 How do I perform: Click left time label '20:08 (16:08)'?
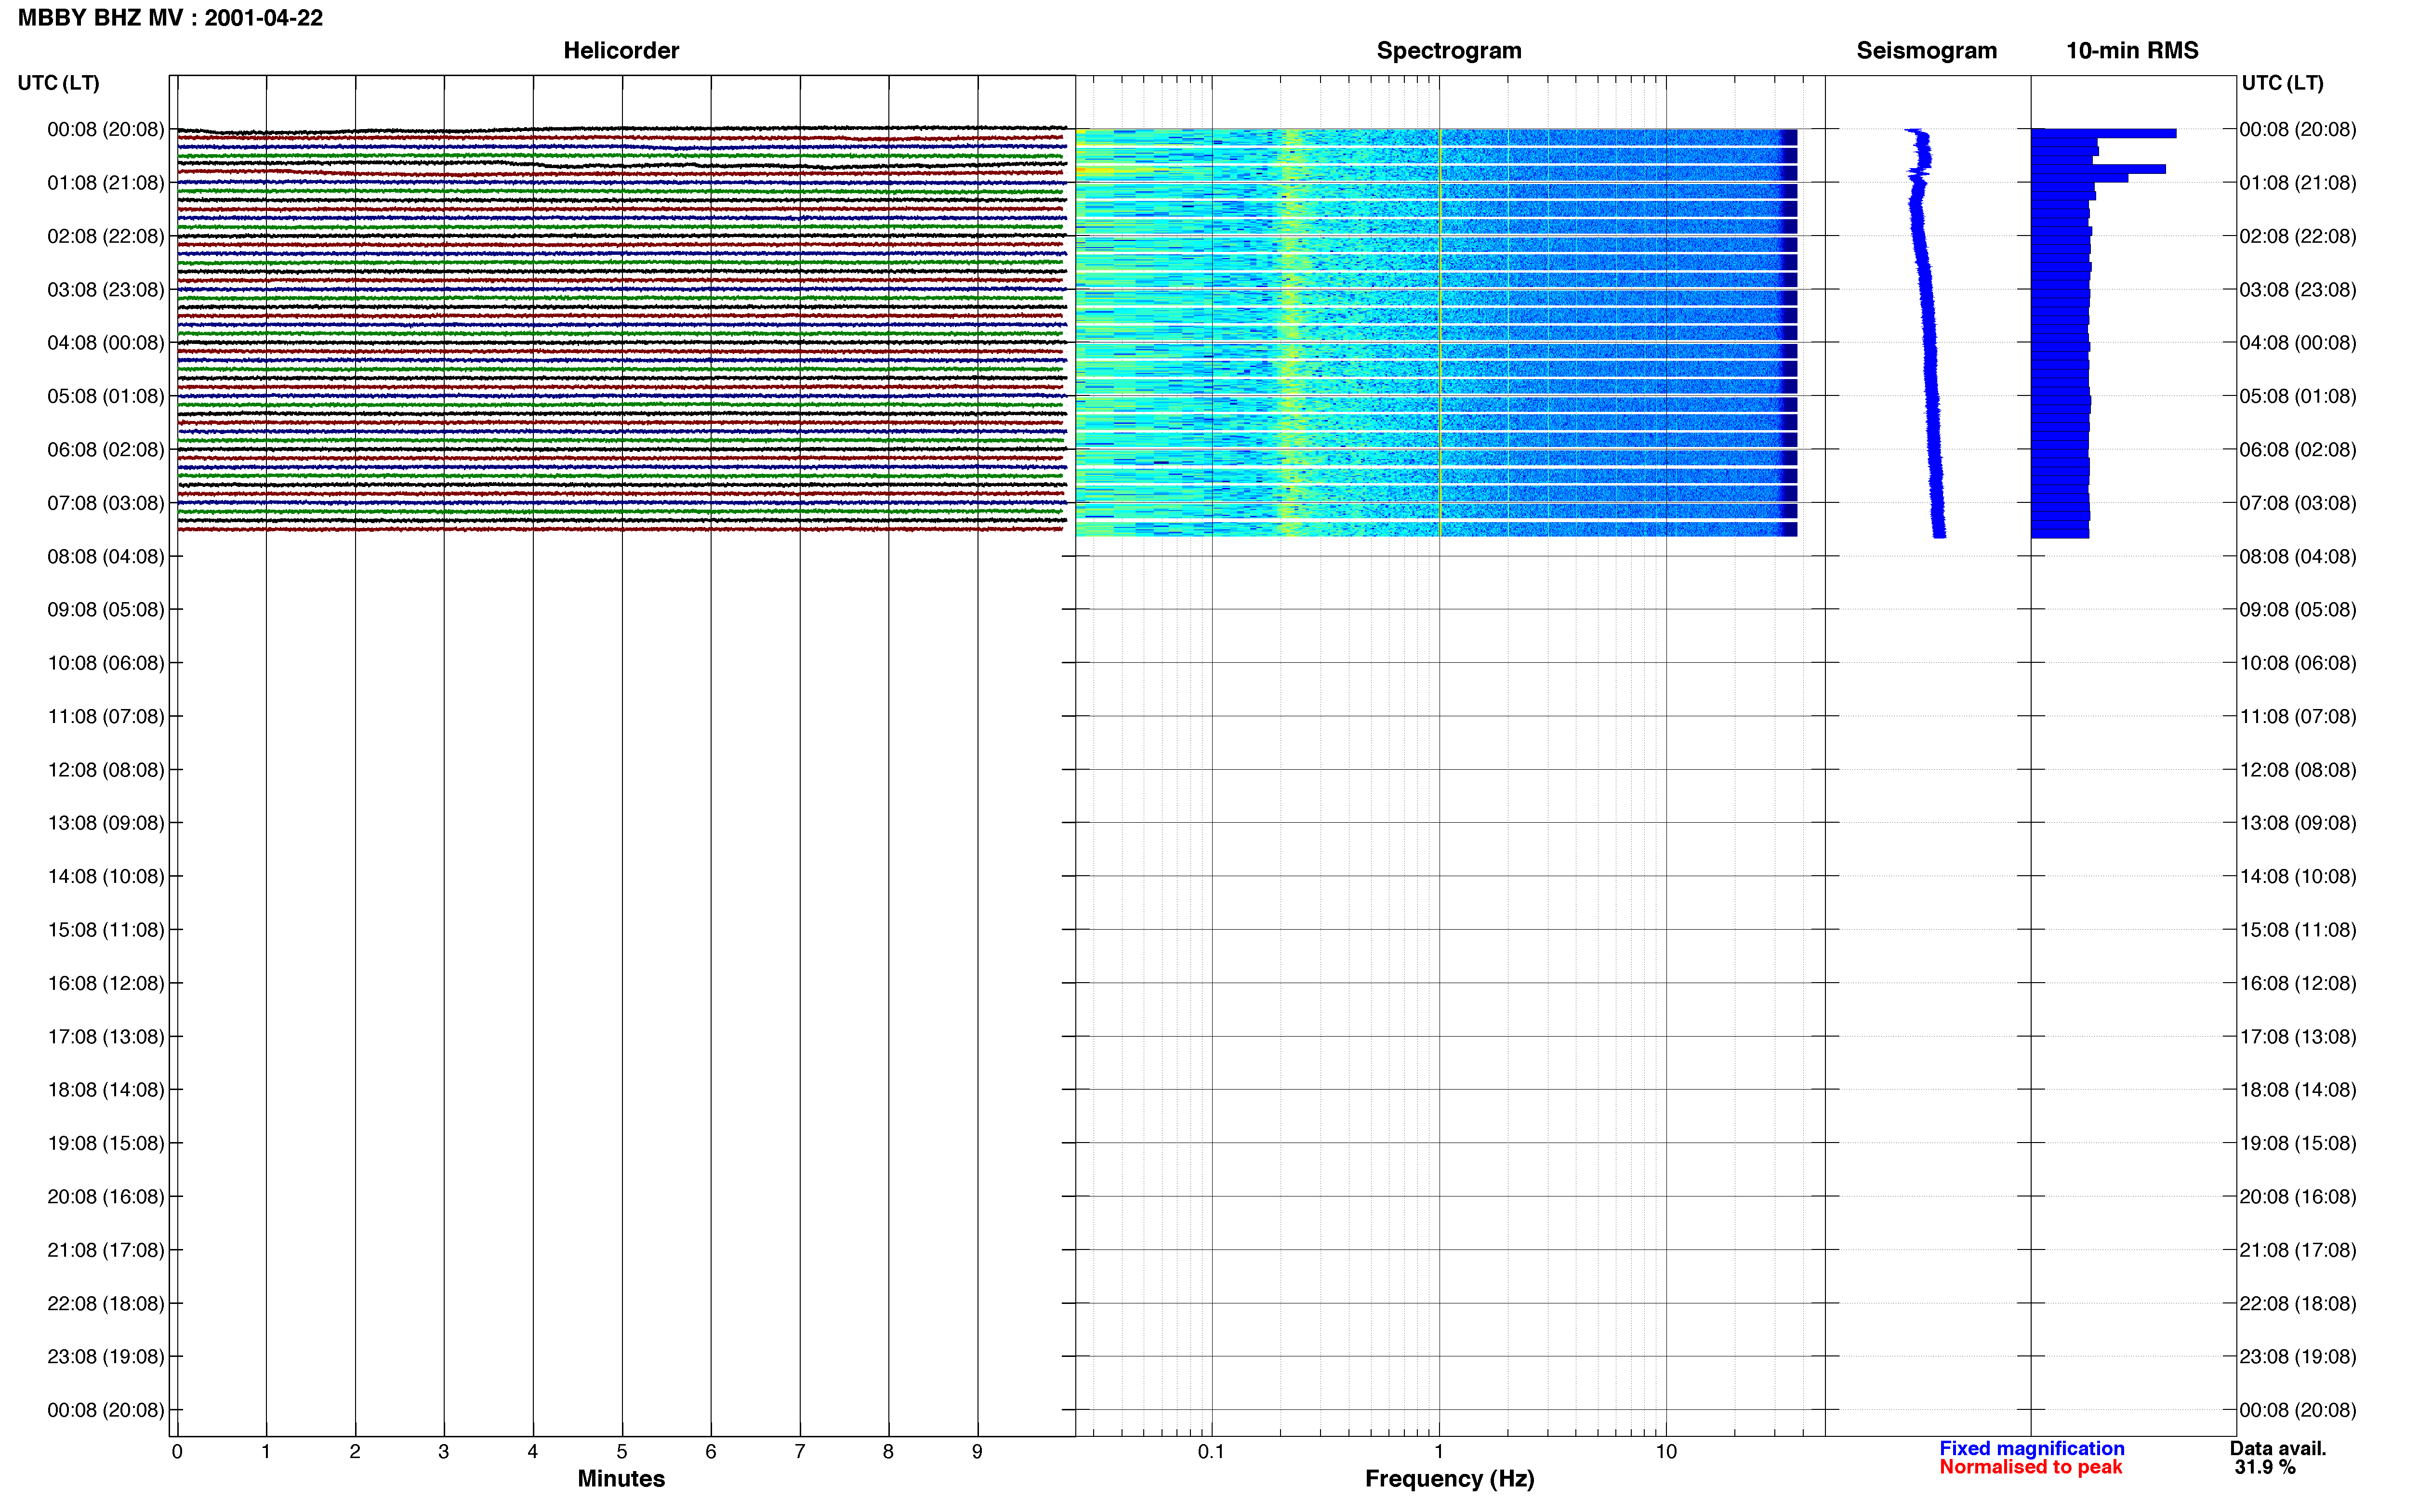click(x=105, y=1197)
